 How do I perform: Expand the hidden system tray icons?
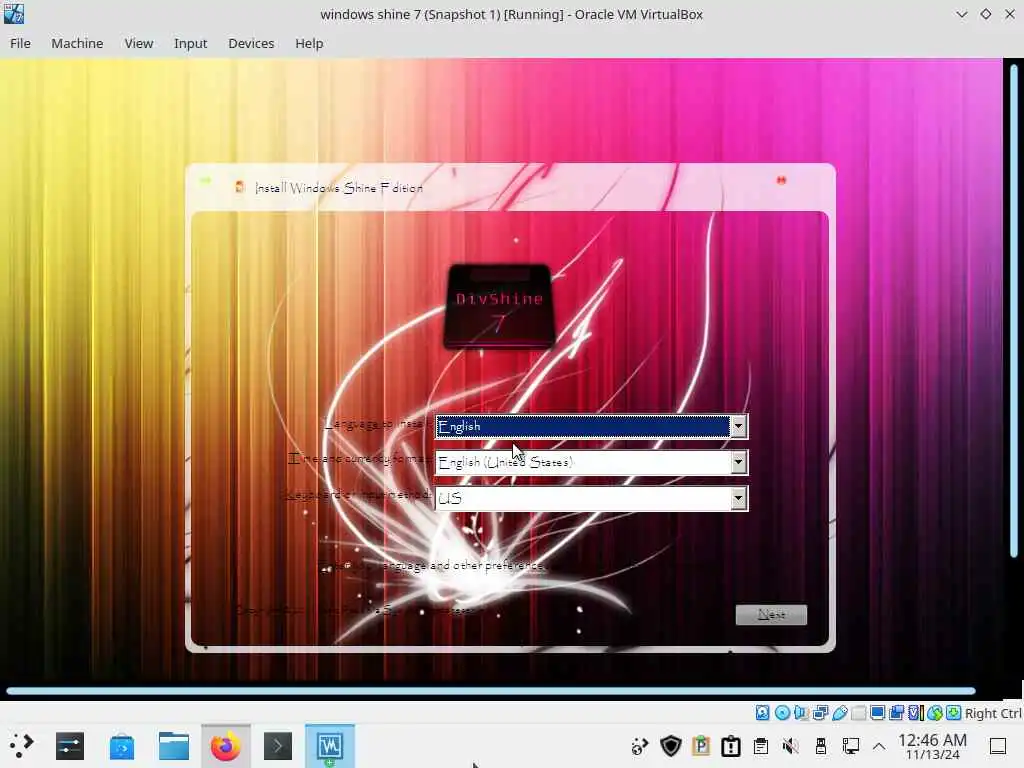click(879, 746)
